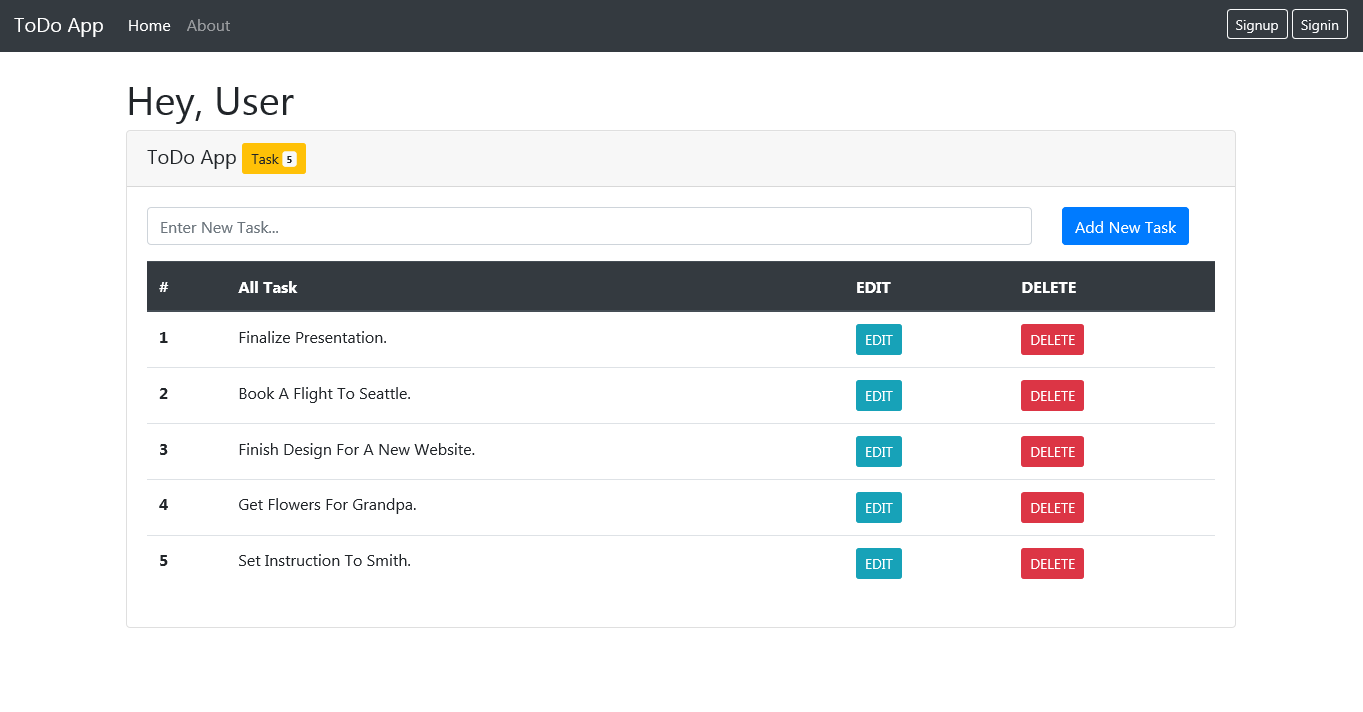1363x712 pixels.
Task: Click the Signin button
Action: [1320, 25]
